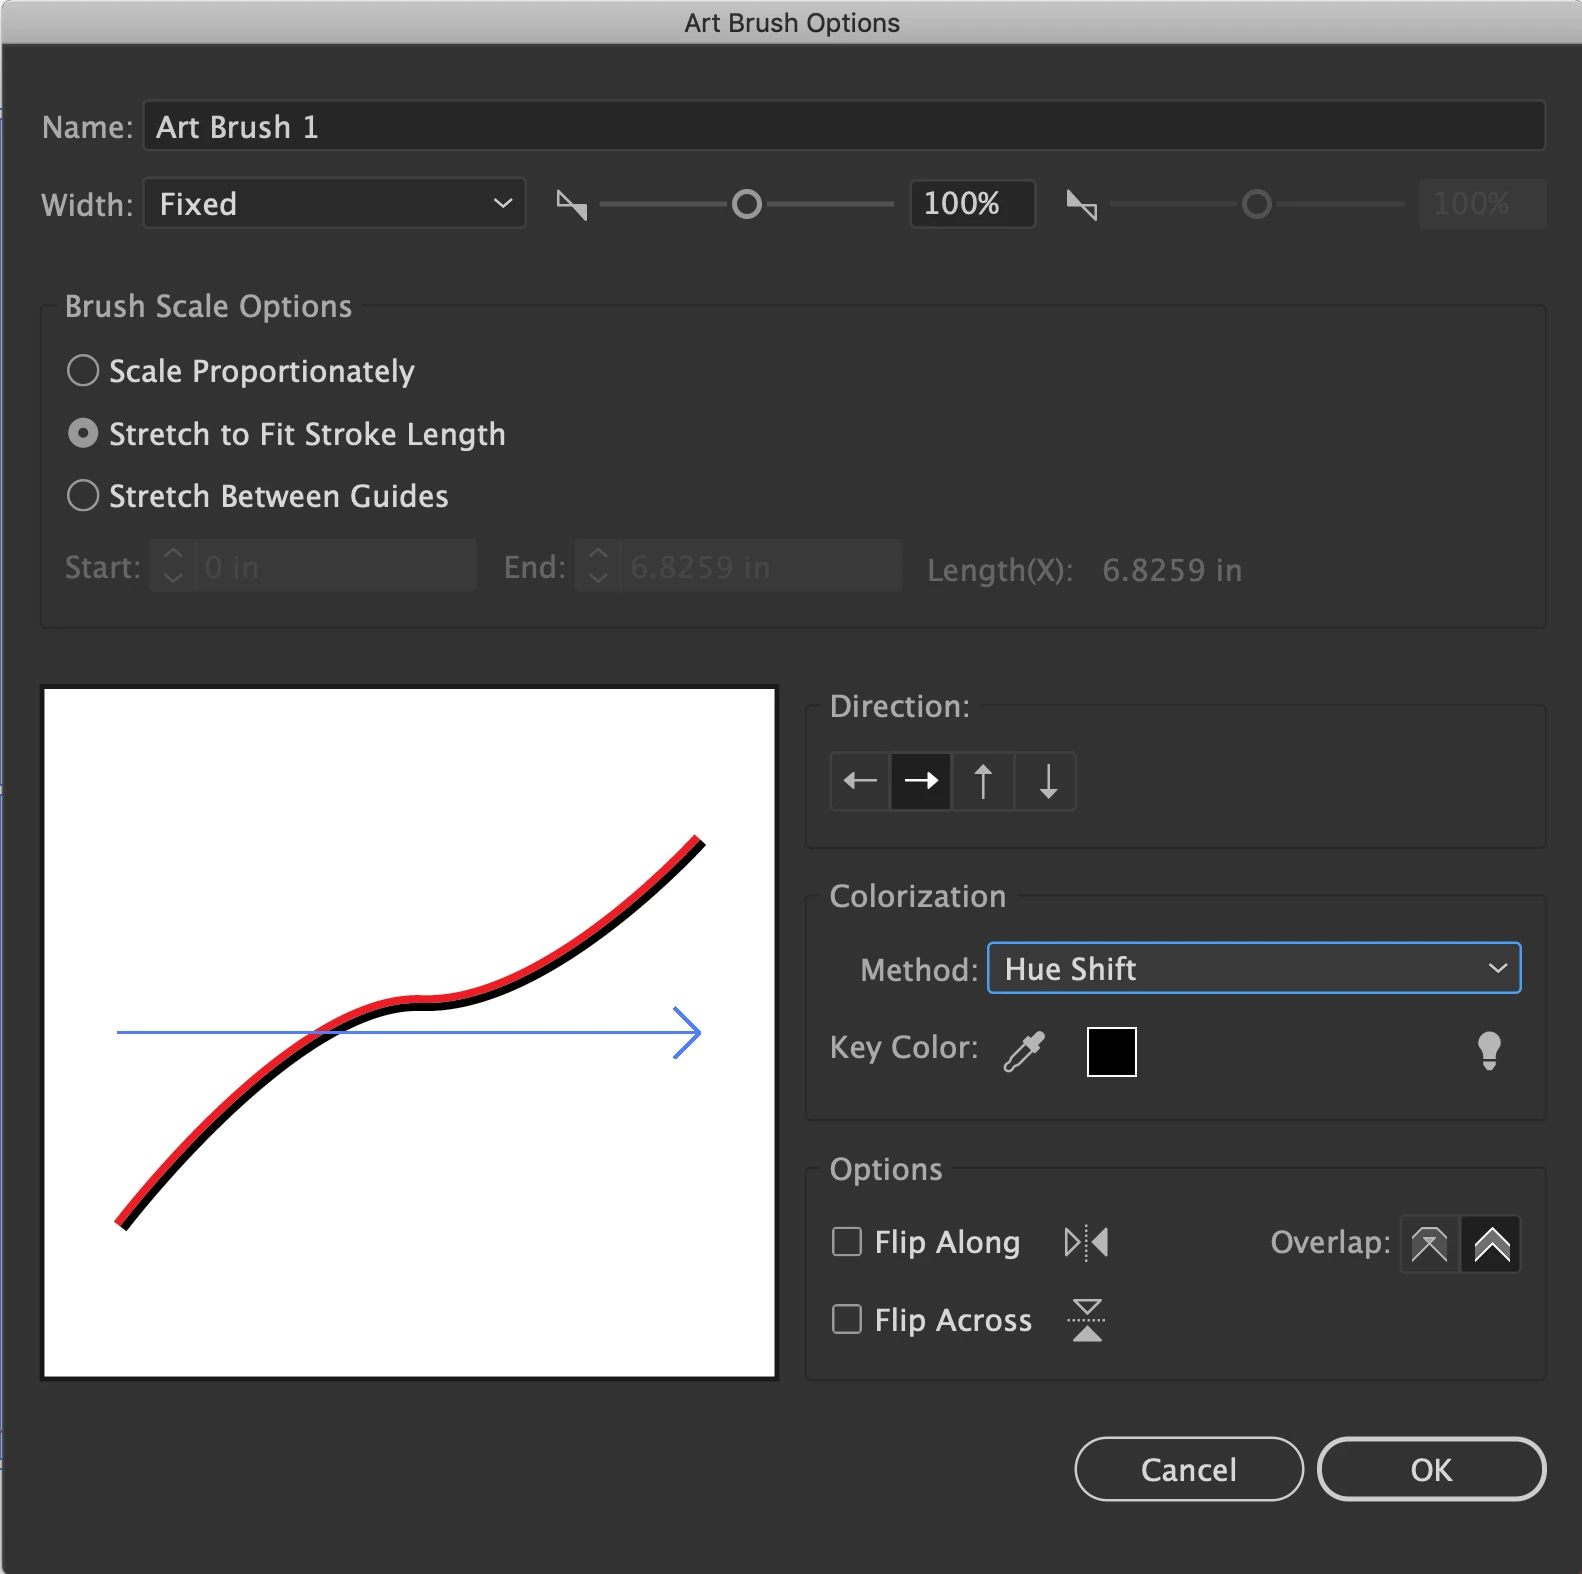Image resolution: width=1582 pixels, height=1574 pixels.
Task: Click the first width slider handle
Action: point(747,205)
